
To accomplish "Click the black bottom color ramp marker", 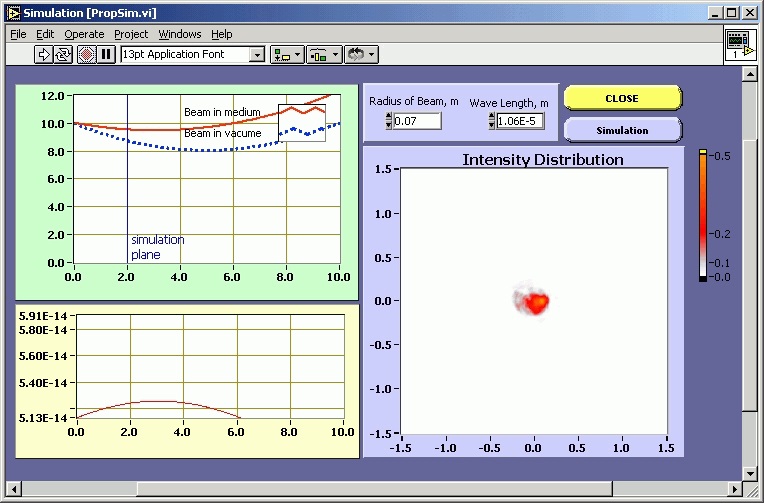I will pyautogui.click(x=703, y=279).
